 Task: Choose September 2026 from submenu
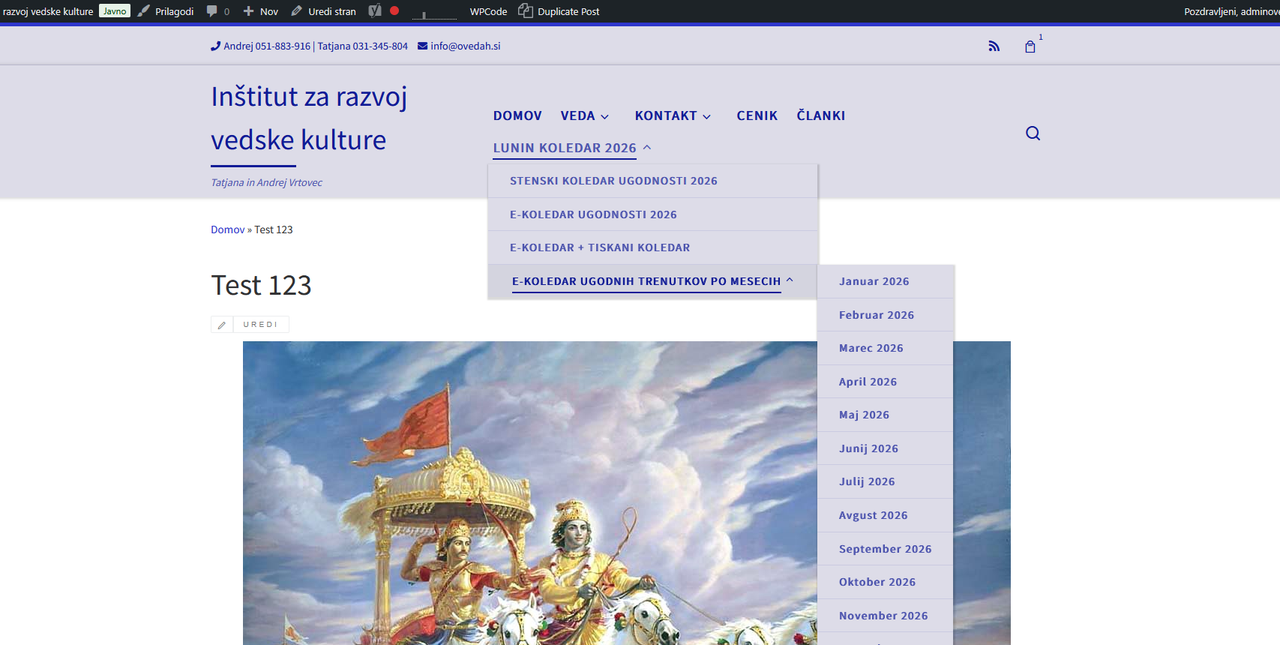tap(886, 549)
